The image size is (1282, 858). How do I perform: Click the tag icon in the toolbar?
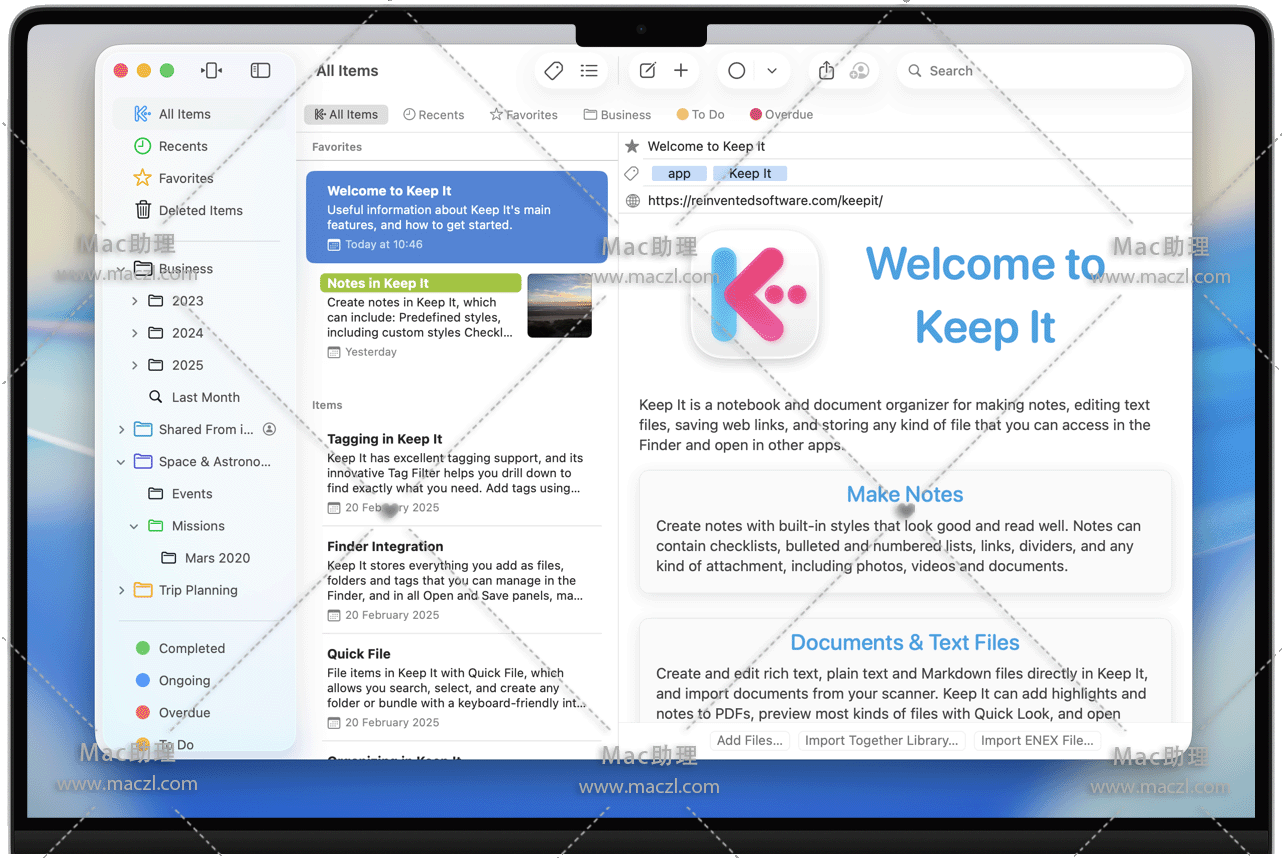pyautogui.click(x=553, y=71)
